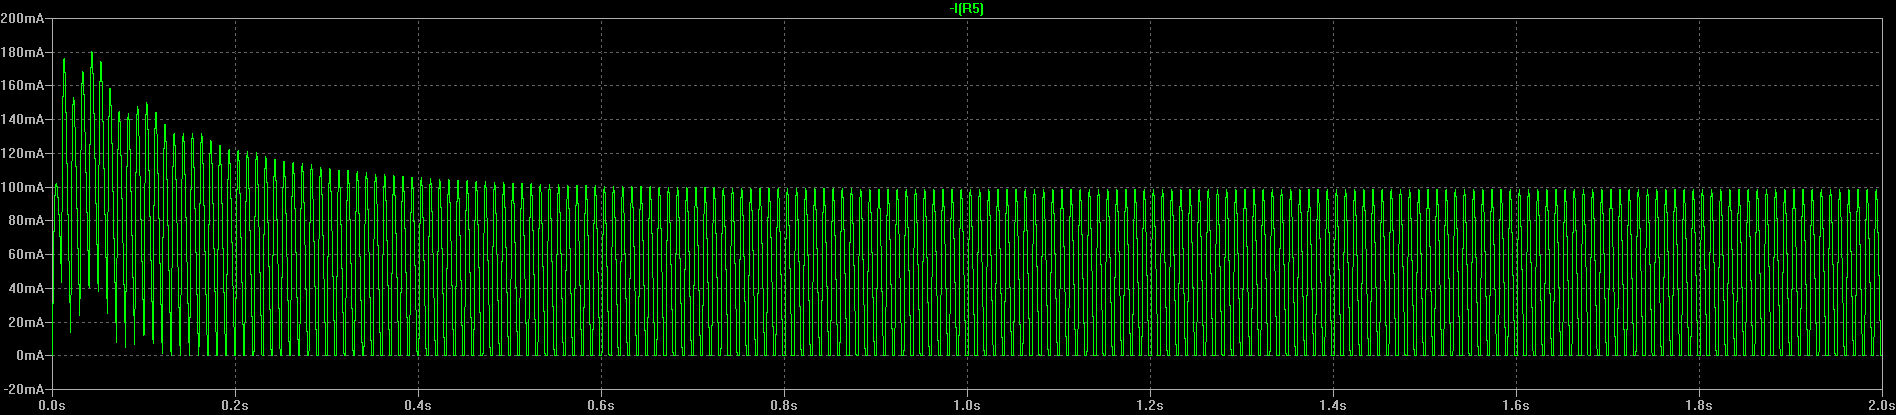The image size is (1896, 415).
Task: Click the -20mA y-axis label
Action: point(24,389)
